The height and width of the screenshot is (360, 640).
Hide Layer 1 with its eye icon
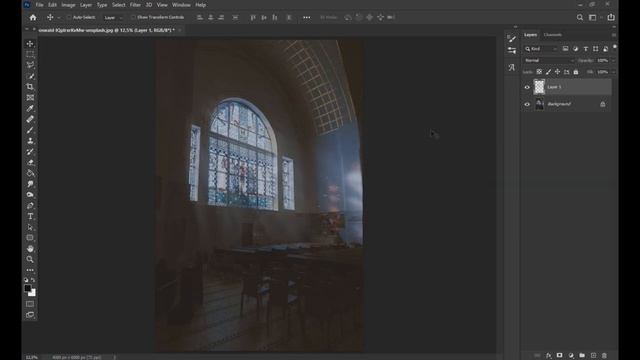click(527, 87)
